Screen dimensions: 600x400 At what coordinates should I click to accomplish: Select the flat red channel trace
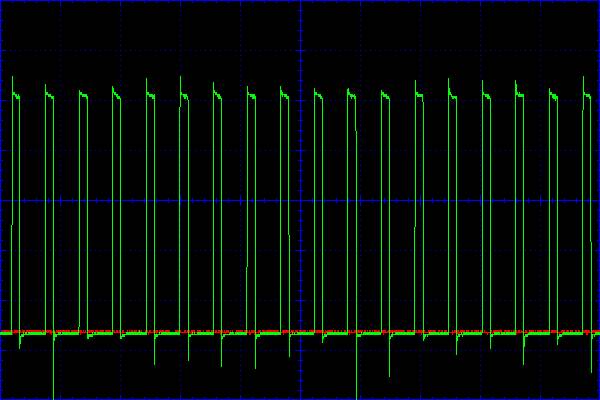(300, 331)
